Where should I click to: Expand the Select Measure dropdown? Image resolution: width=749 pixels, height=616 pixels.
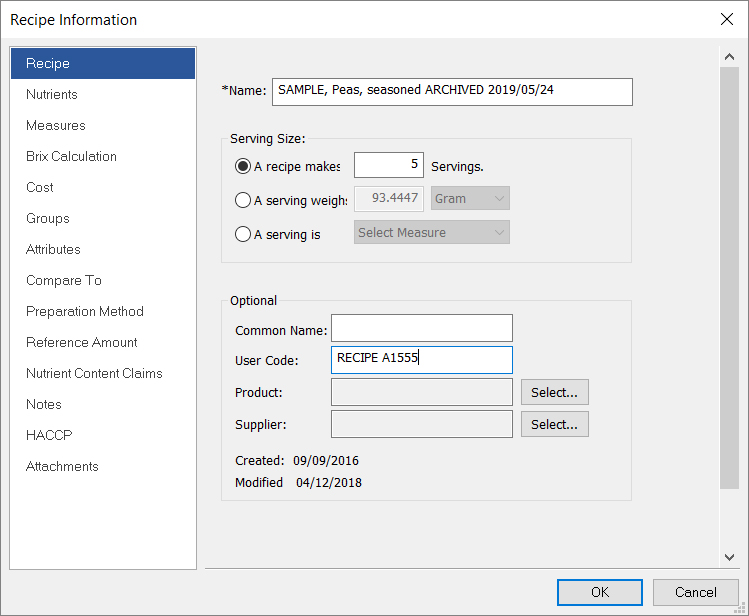pyautogui.click(x=432, y=233)
